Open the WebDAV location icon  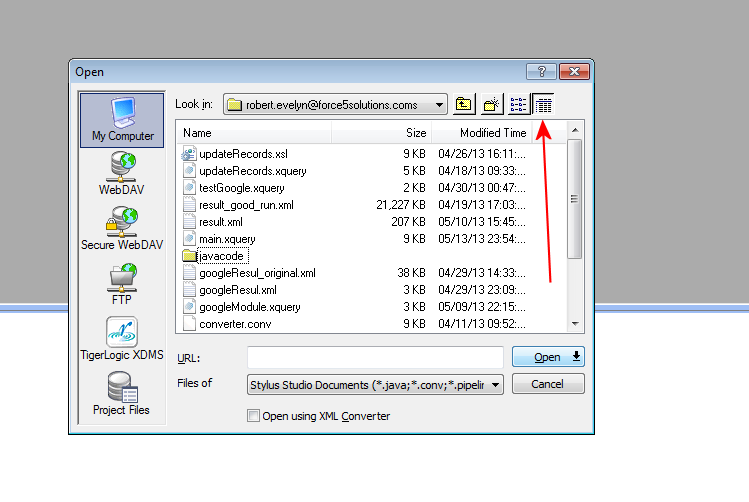[122, 170]
